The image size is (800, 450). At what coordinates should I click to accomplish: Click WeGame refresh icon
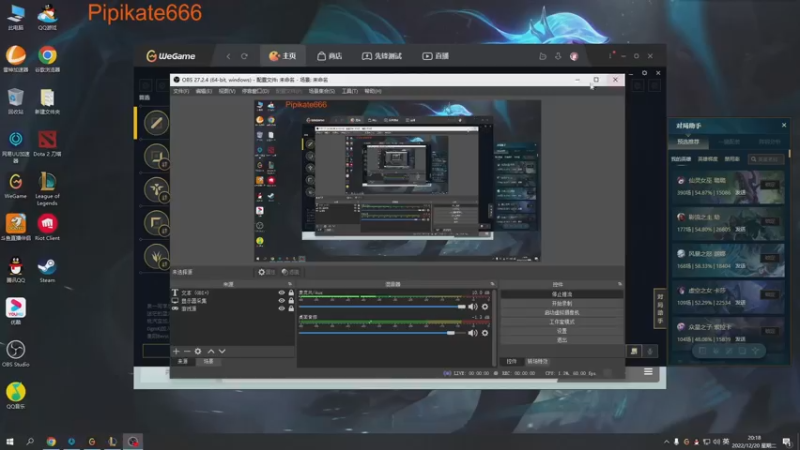click(244, 56)
